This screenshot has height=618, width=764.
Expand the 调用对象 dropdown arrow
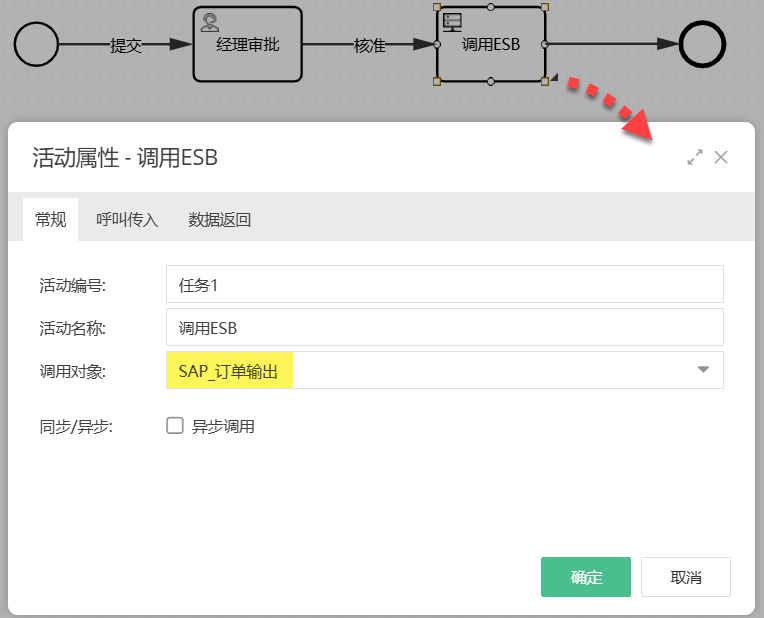coord(702,370)
